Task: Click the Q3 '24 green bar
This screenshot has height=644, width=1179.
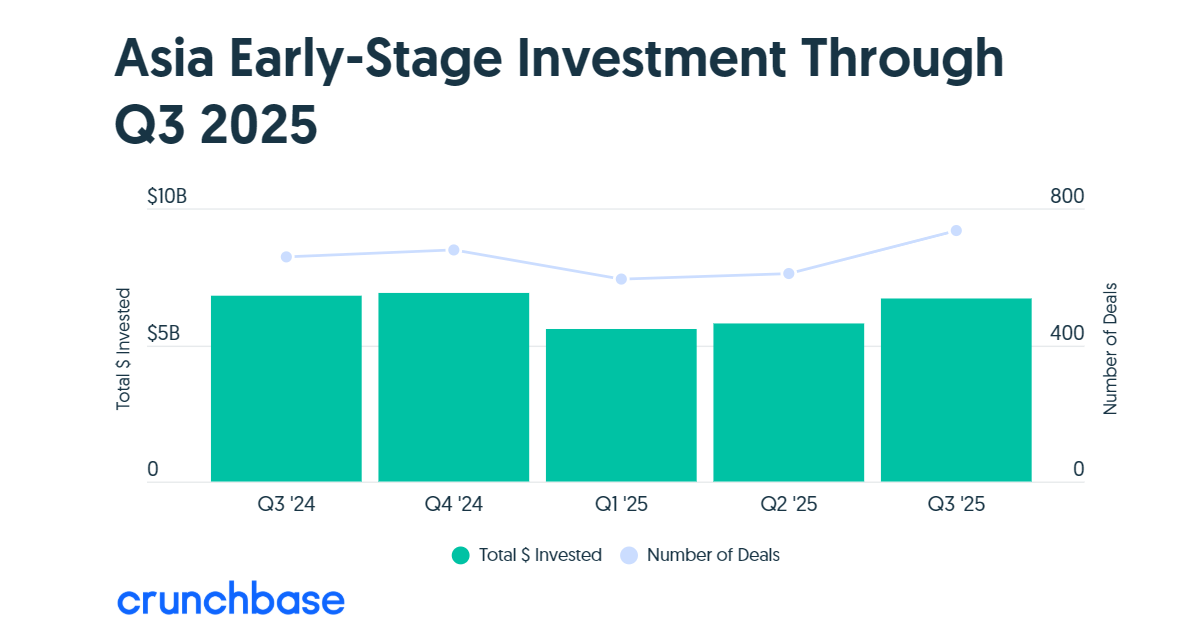Action: click(x=286, y=388)
